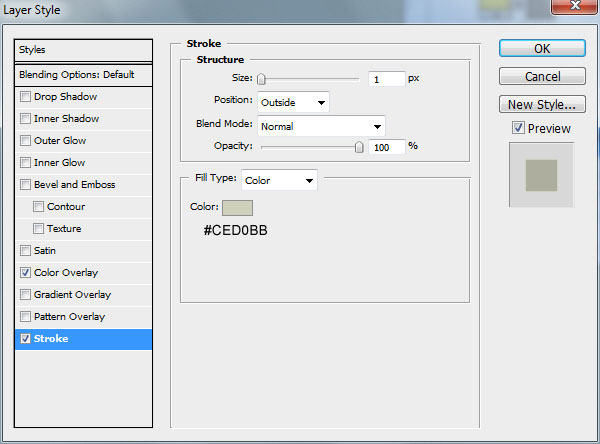Select the Inner Glow label
The height and width of the screenshot is (444, 600).
(60, 163)
